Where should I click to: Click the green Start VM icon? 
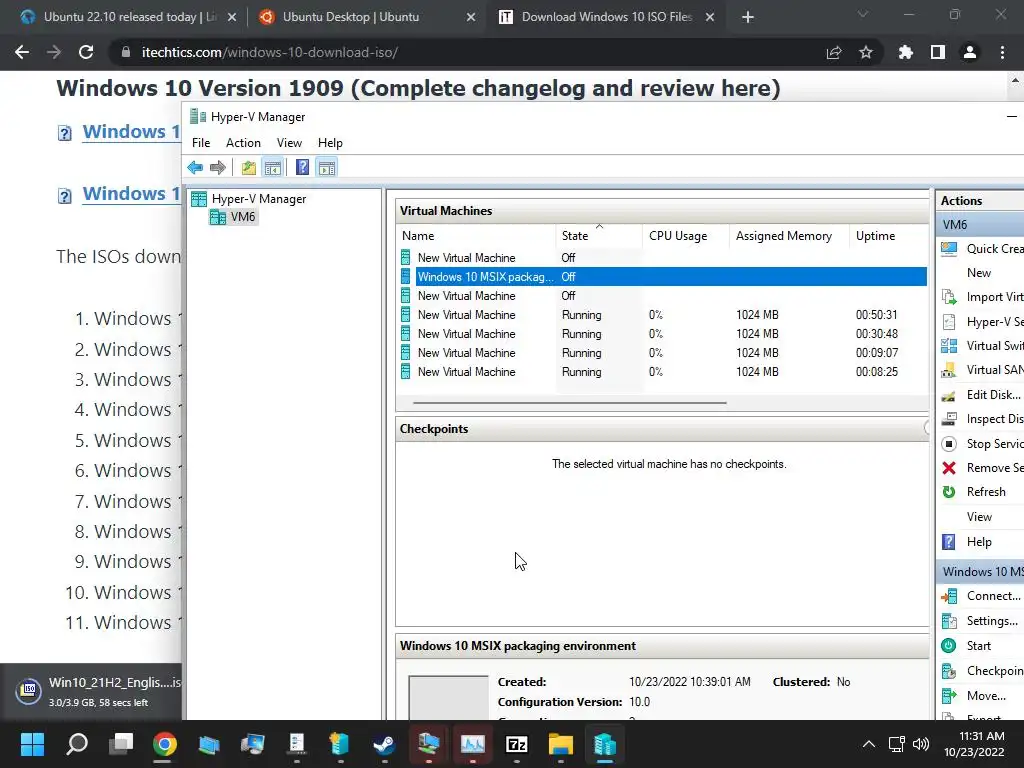point(949,646)
